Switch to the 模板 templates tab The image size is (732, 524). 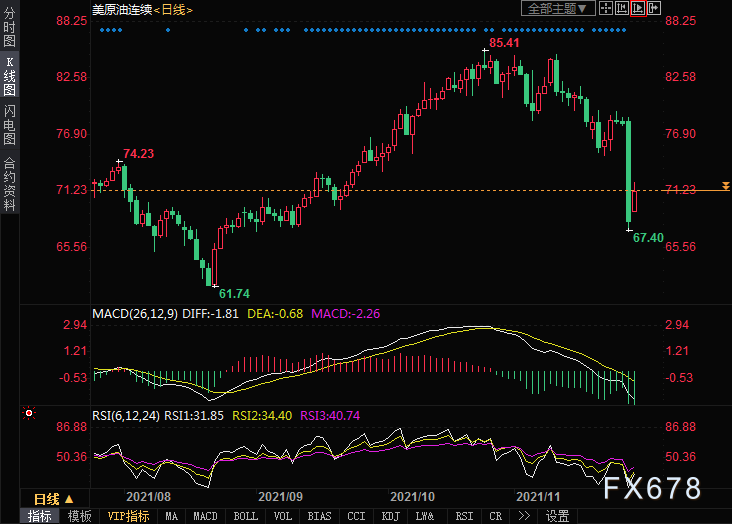(x=79, y=516)
